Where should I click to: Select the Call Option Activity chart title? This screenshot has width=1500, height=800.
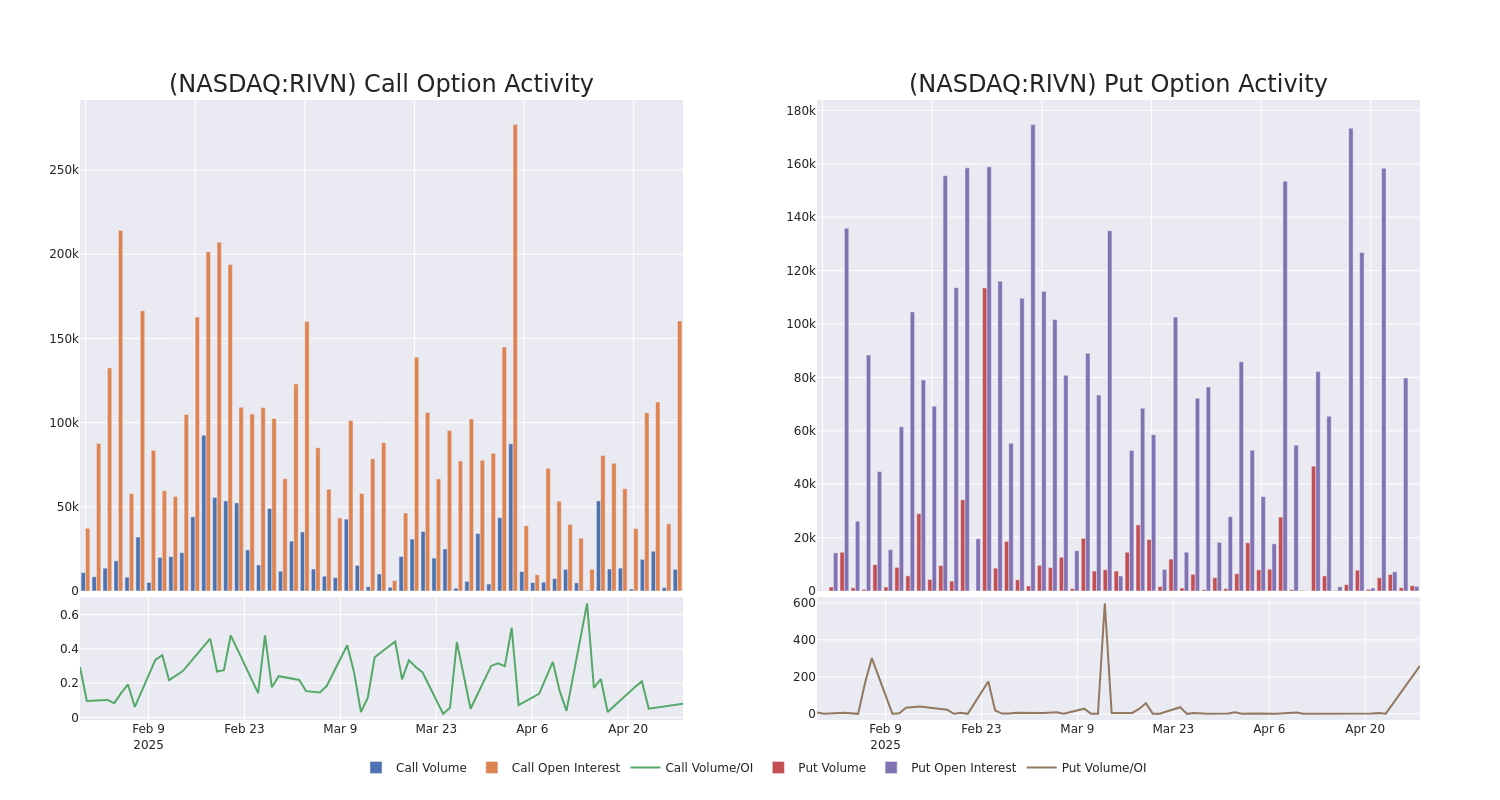(381, 84)
